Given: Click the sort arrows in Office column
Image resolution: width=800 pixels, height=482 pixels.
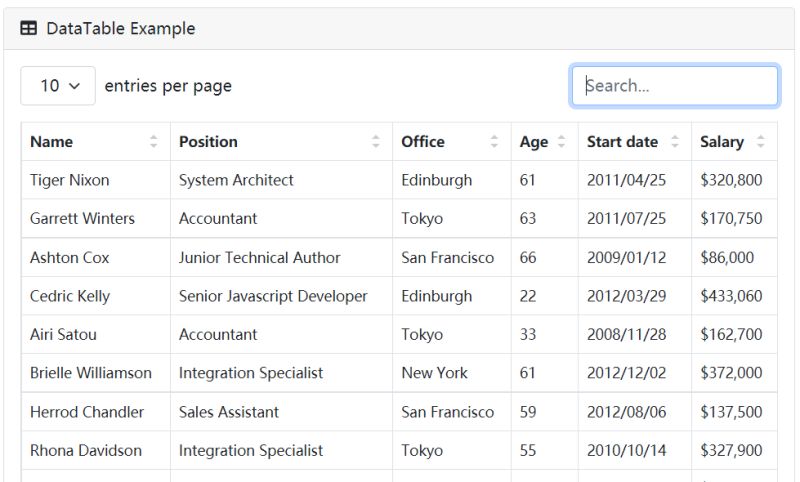Looking at the screenshot, I should tap(494, 142).
